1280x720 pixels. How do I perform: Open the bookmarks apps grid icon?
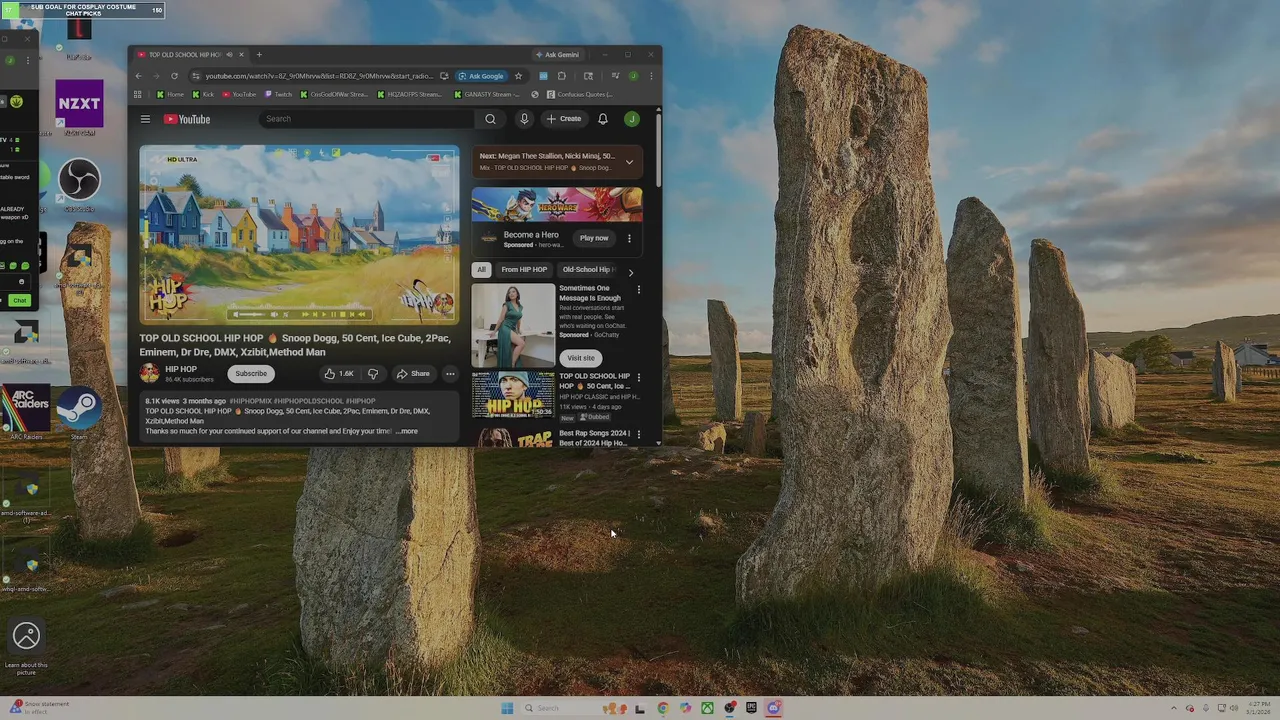click(138, 95)
